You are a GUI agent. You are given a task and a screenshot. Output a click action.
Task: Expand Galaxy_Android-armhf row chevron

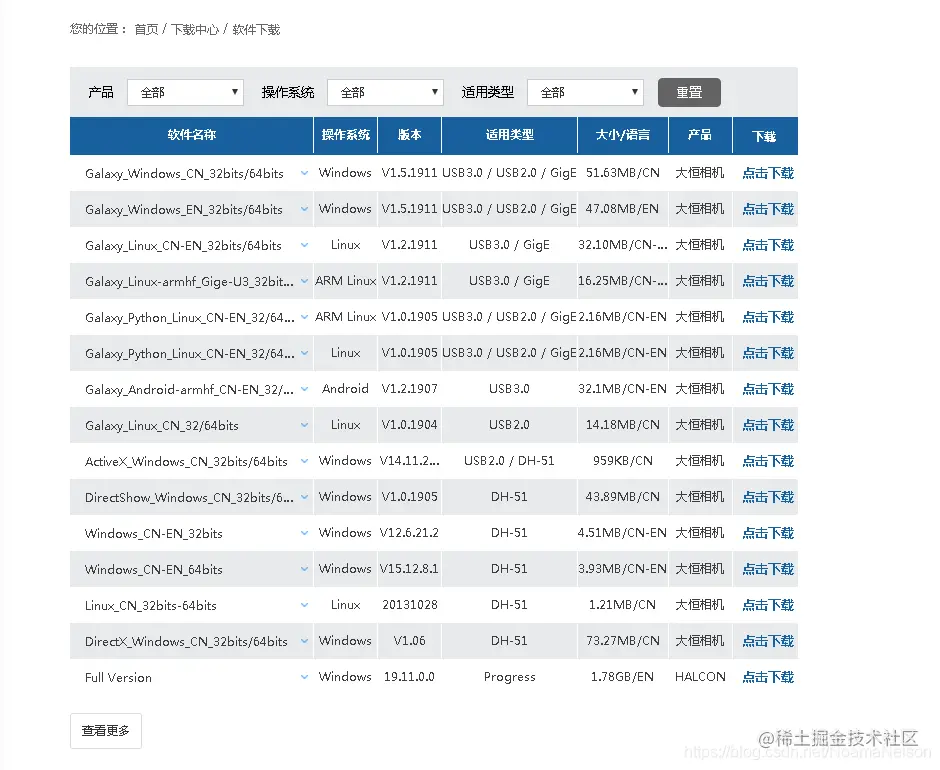(x=305, y=389)
